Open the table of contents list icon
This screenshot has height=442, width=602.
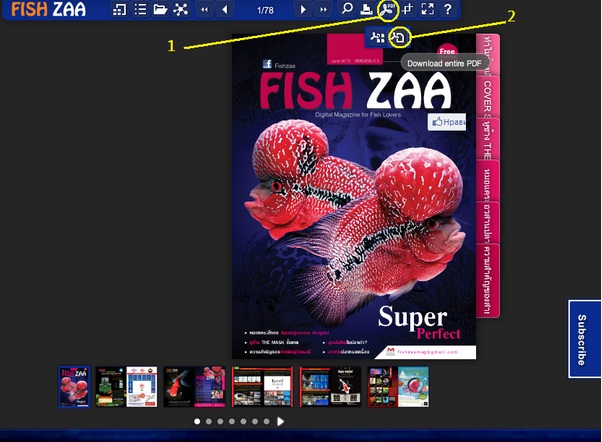[x=140, y=10]
